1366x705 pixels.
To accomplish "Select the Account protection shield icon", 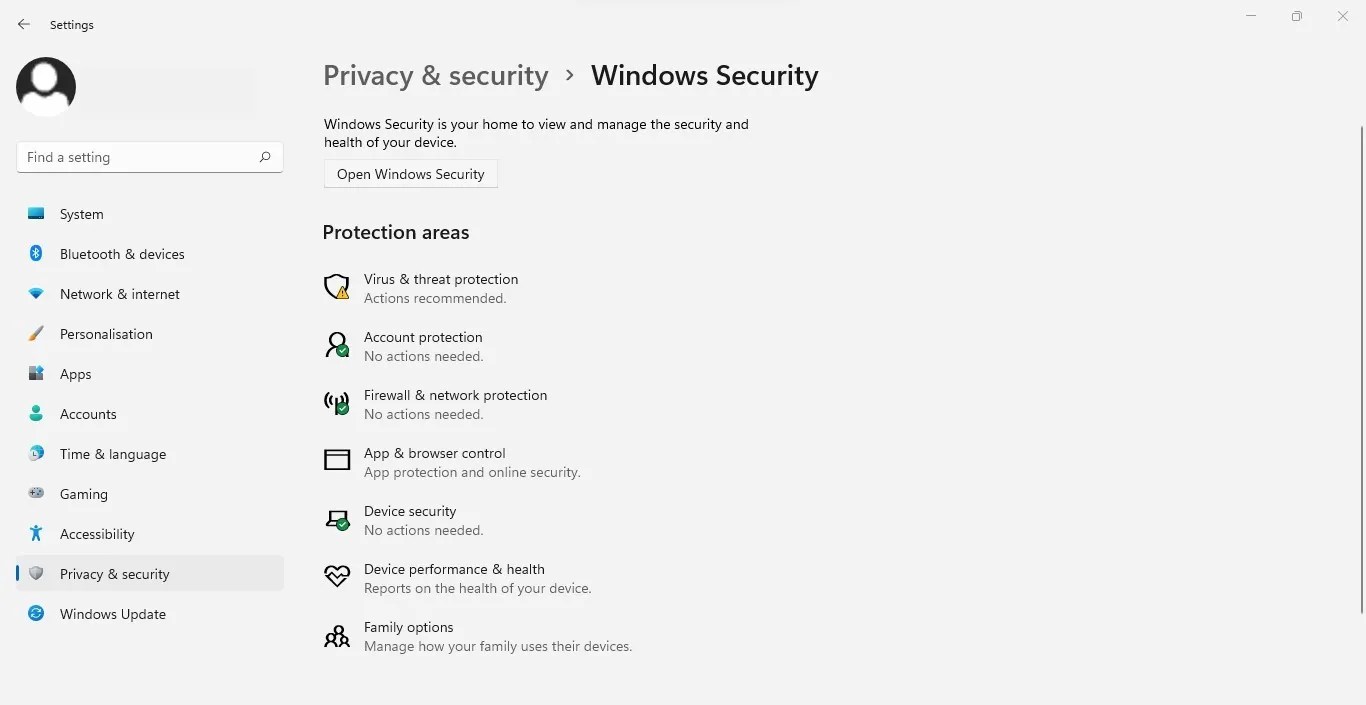I will point(336,345).
